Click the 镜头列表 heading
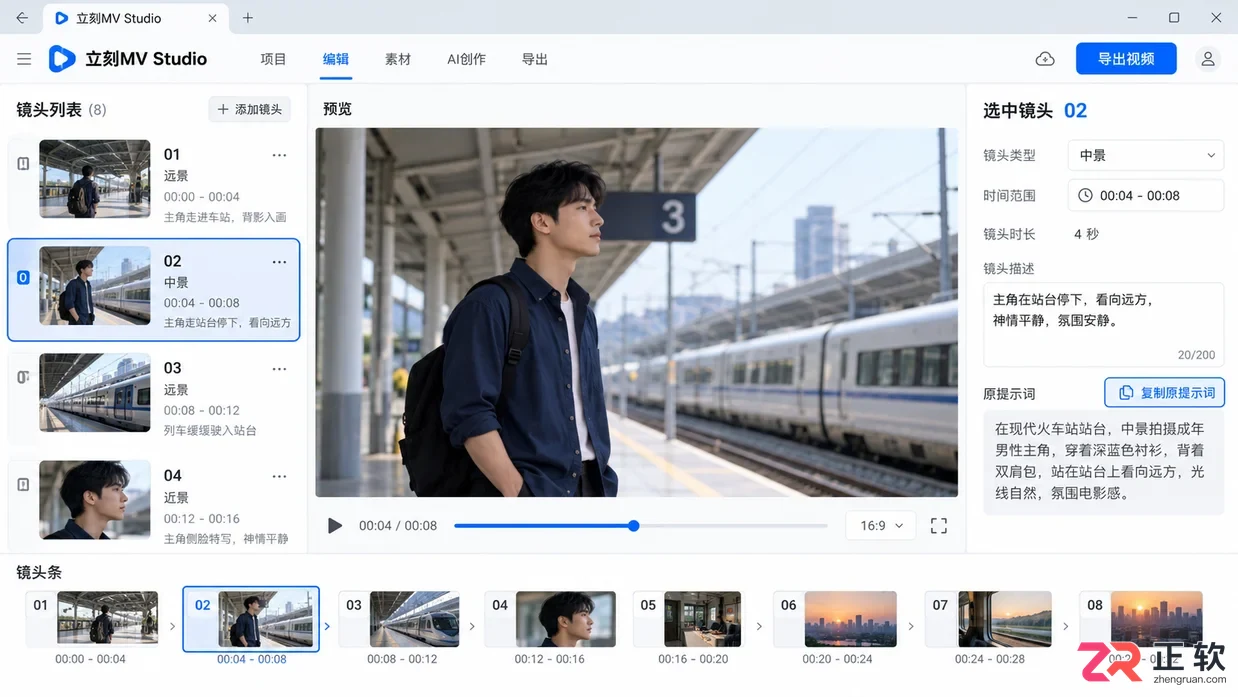This screenshot has height=697, width=1238. click(x=49, y=109)
